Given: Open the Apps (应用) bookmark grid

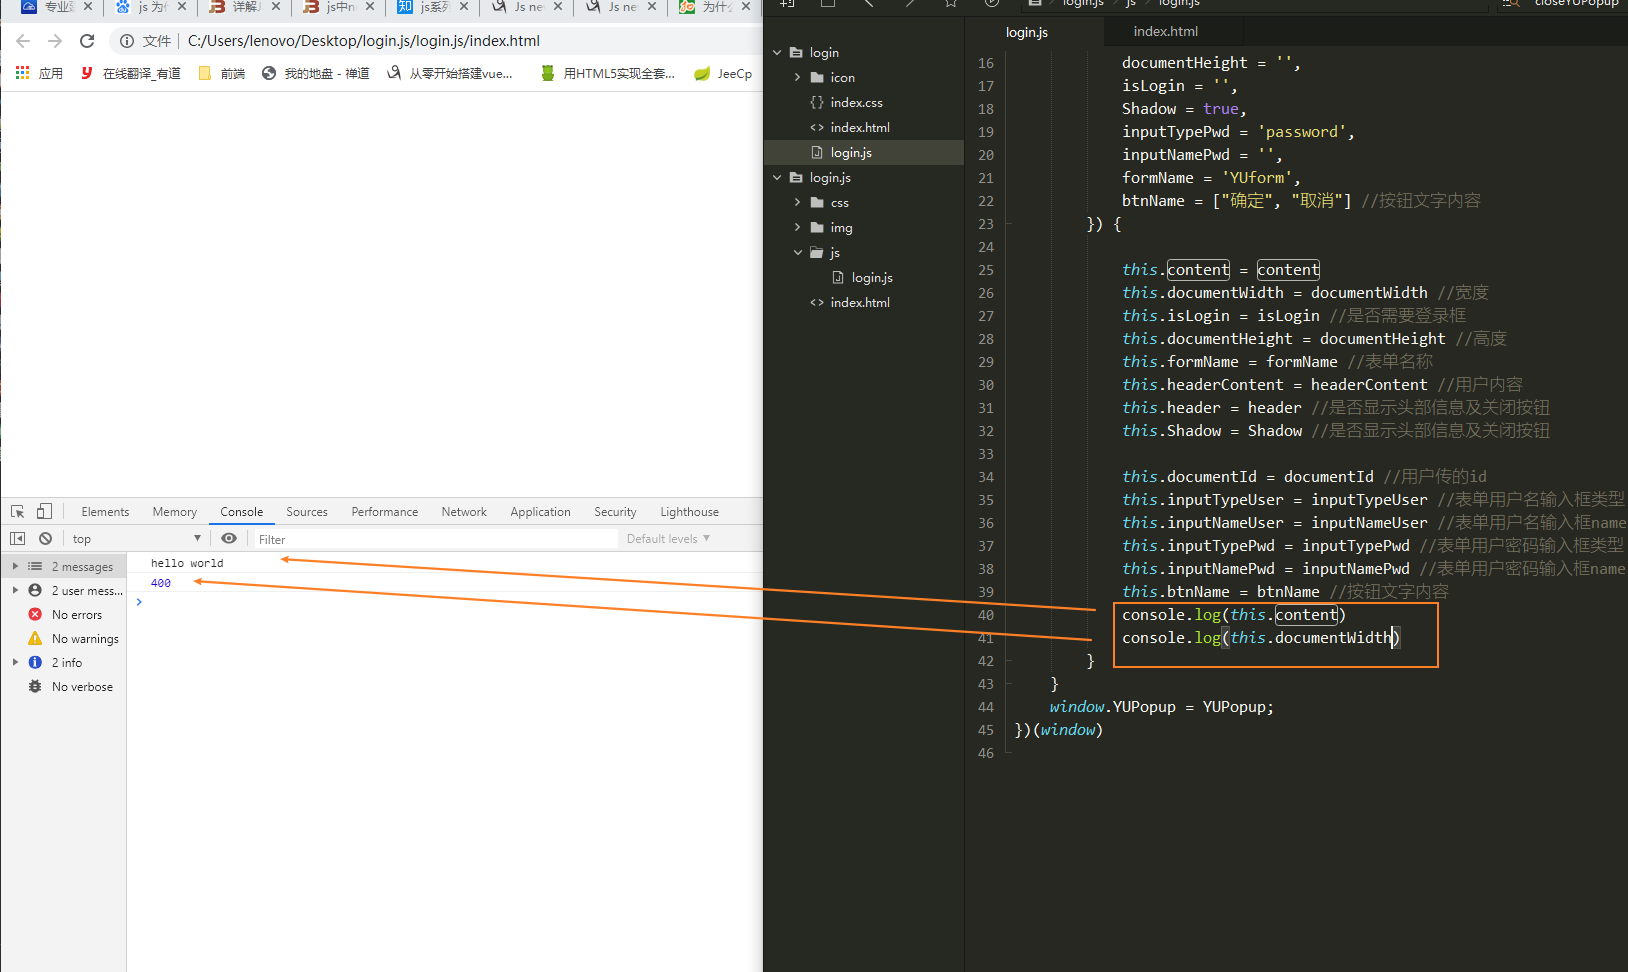Looking at the screenshot, I should click(x=39, y=73).
